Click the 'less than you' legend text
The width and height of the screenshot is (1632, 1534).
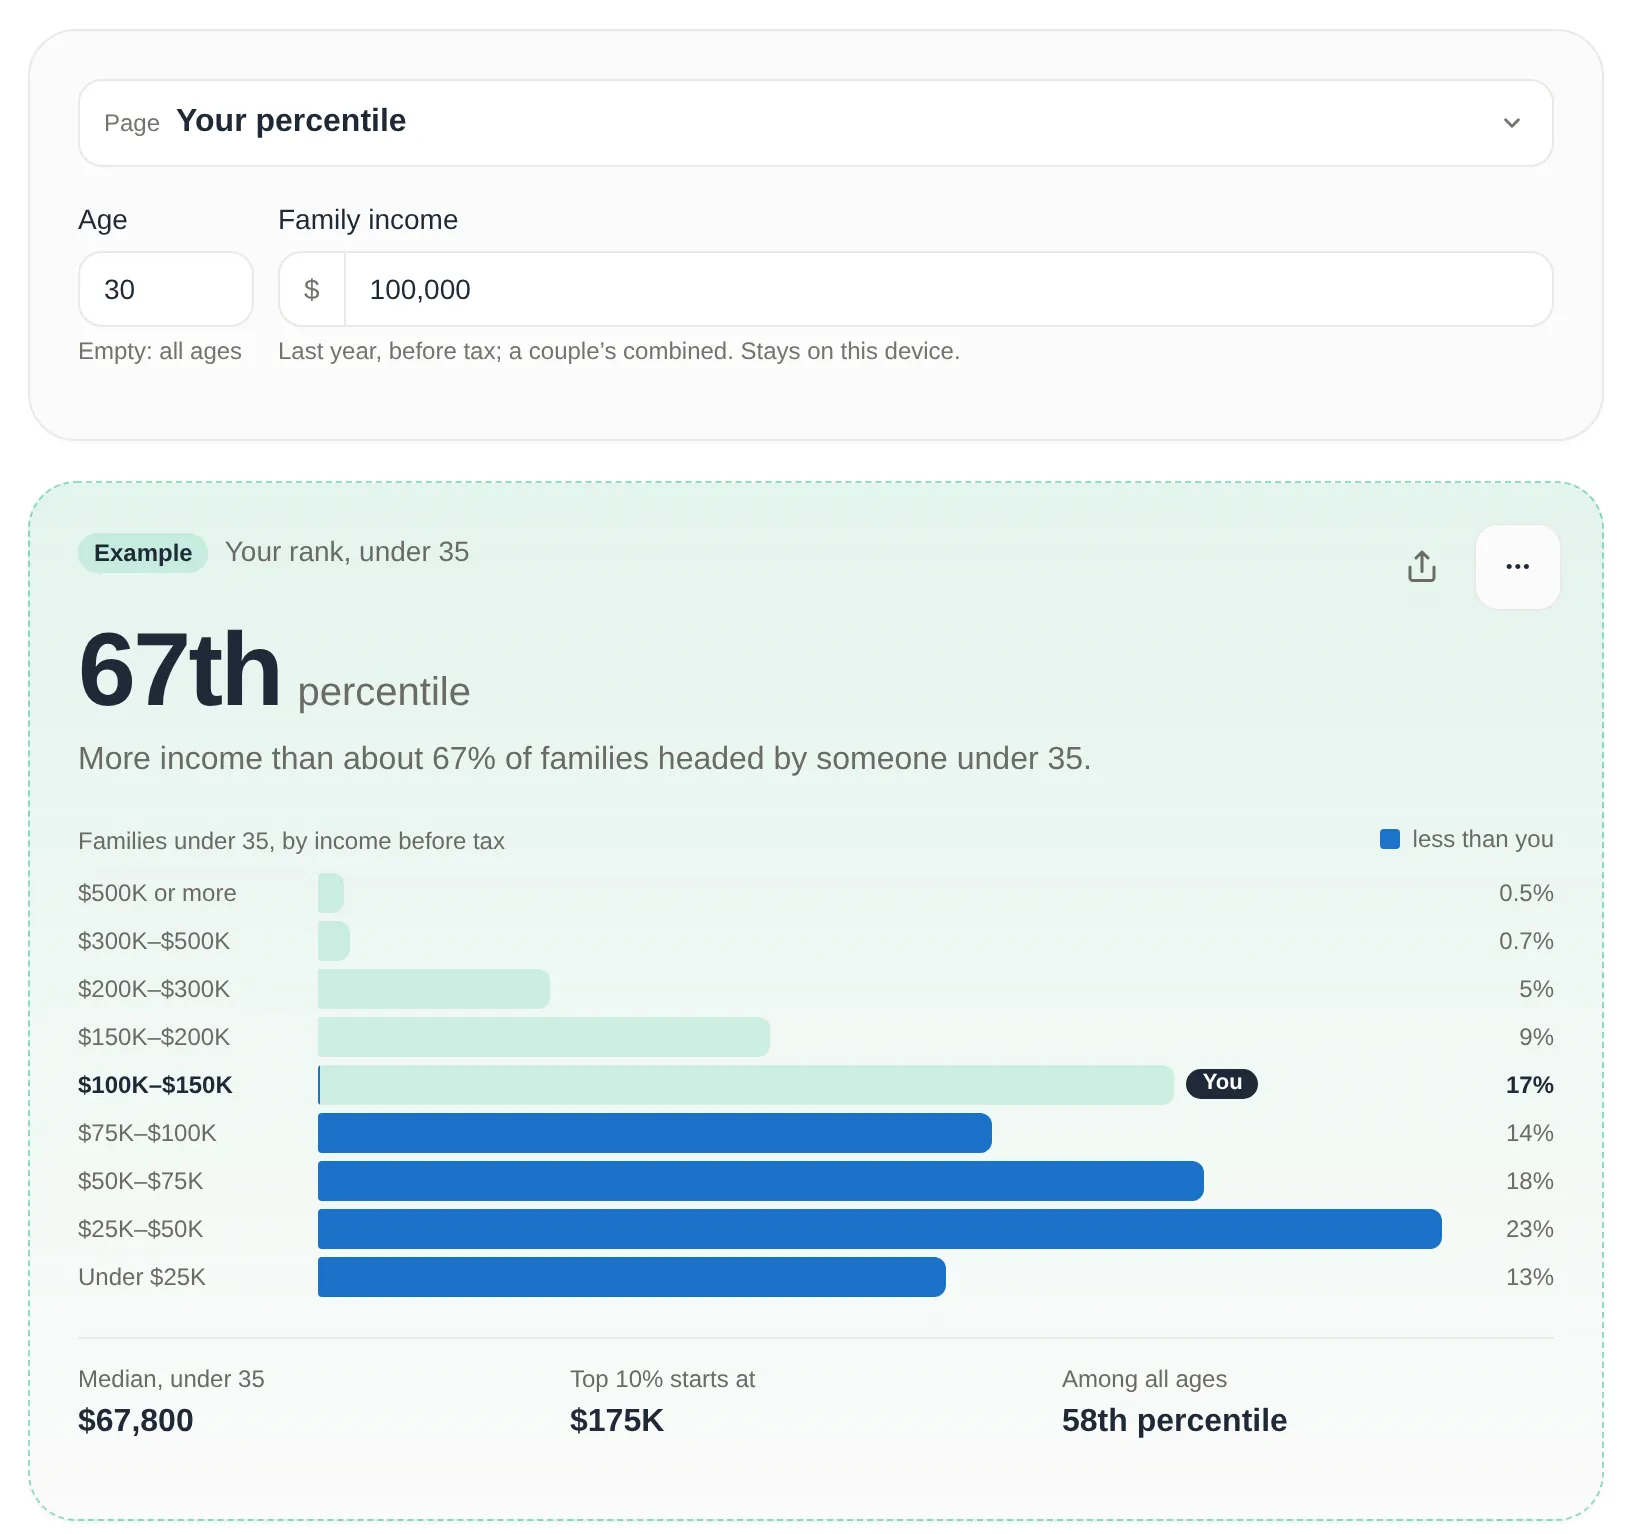click(x=1482, y=839)
